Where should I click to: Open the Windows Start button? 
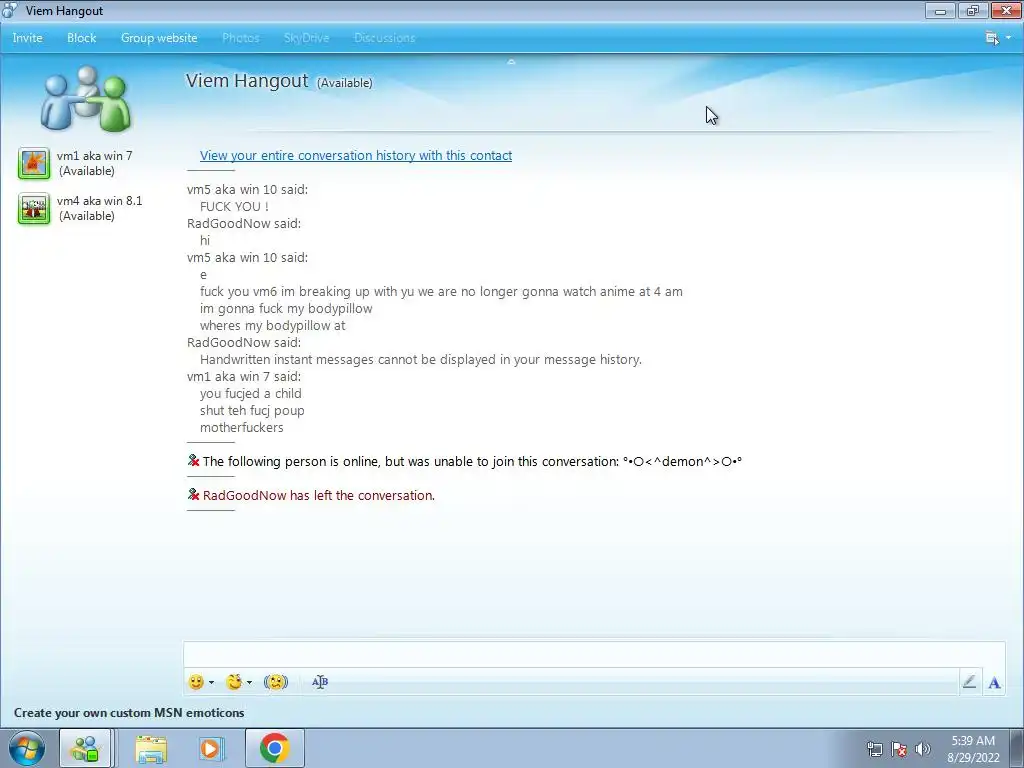click(x=26, y=748)
